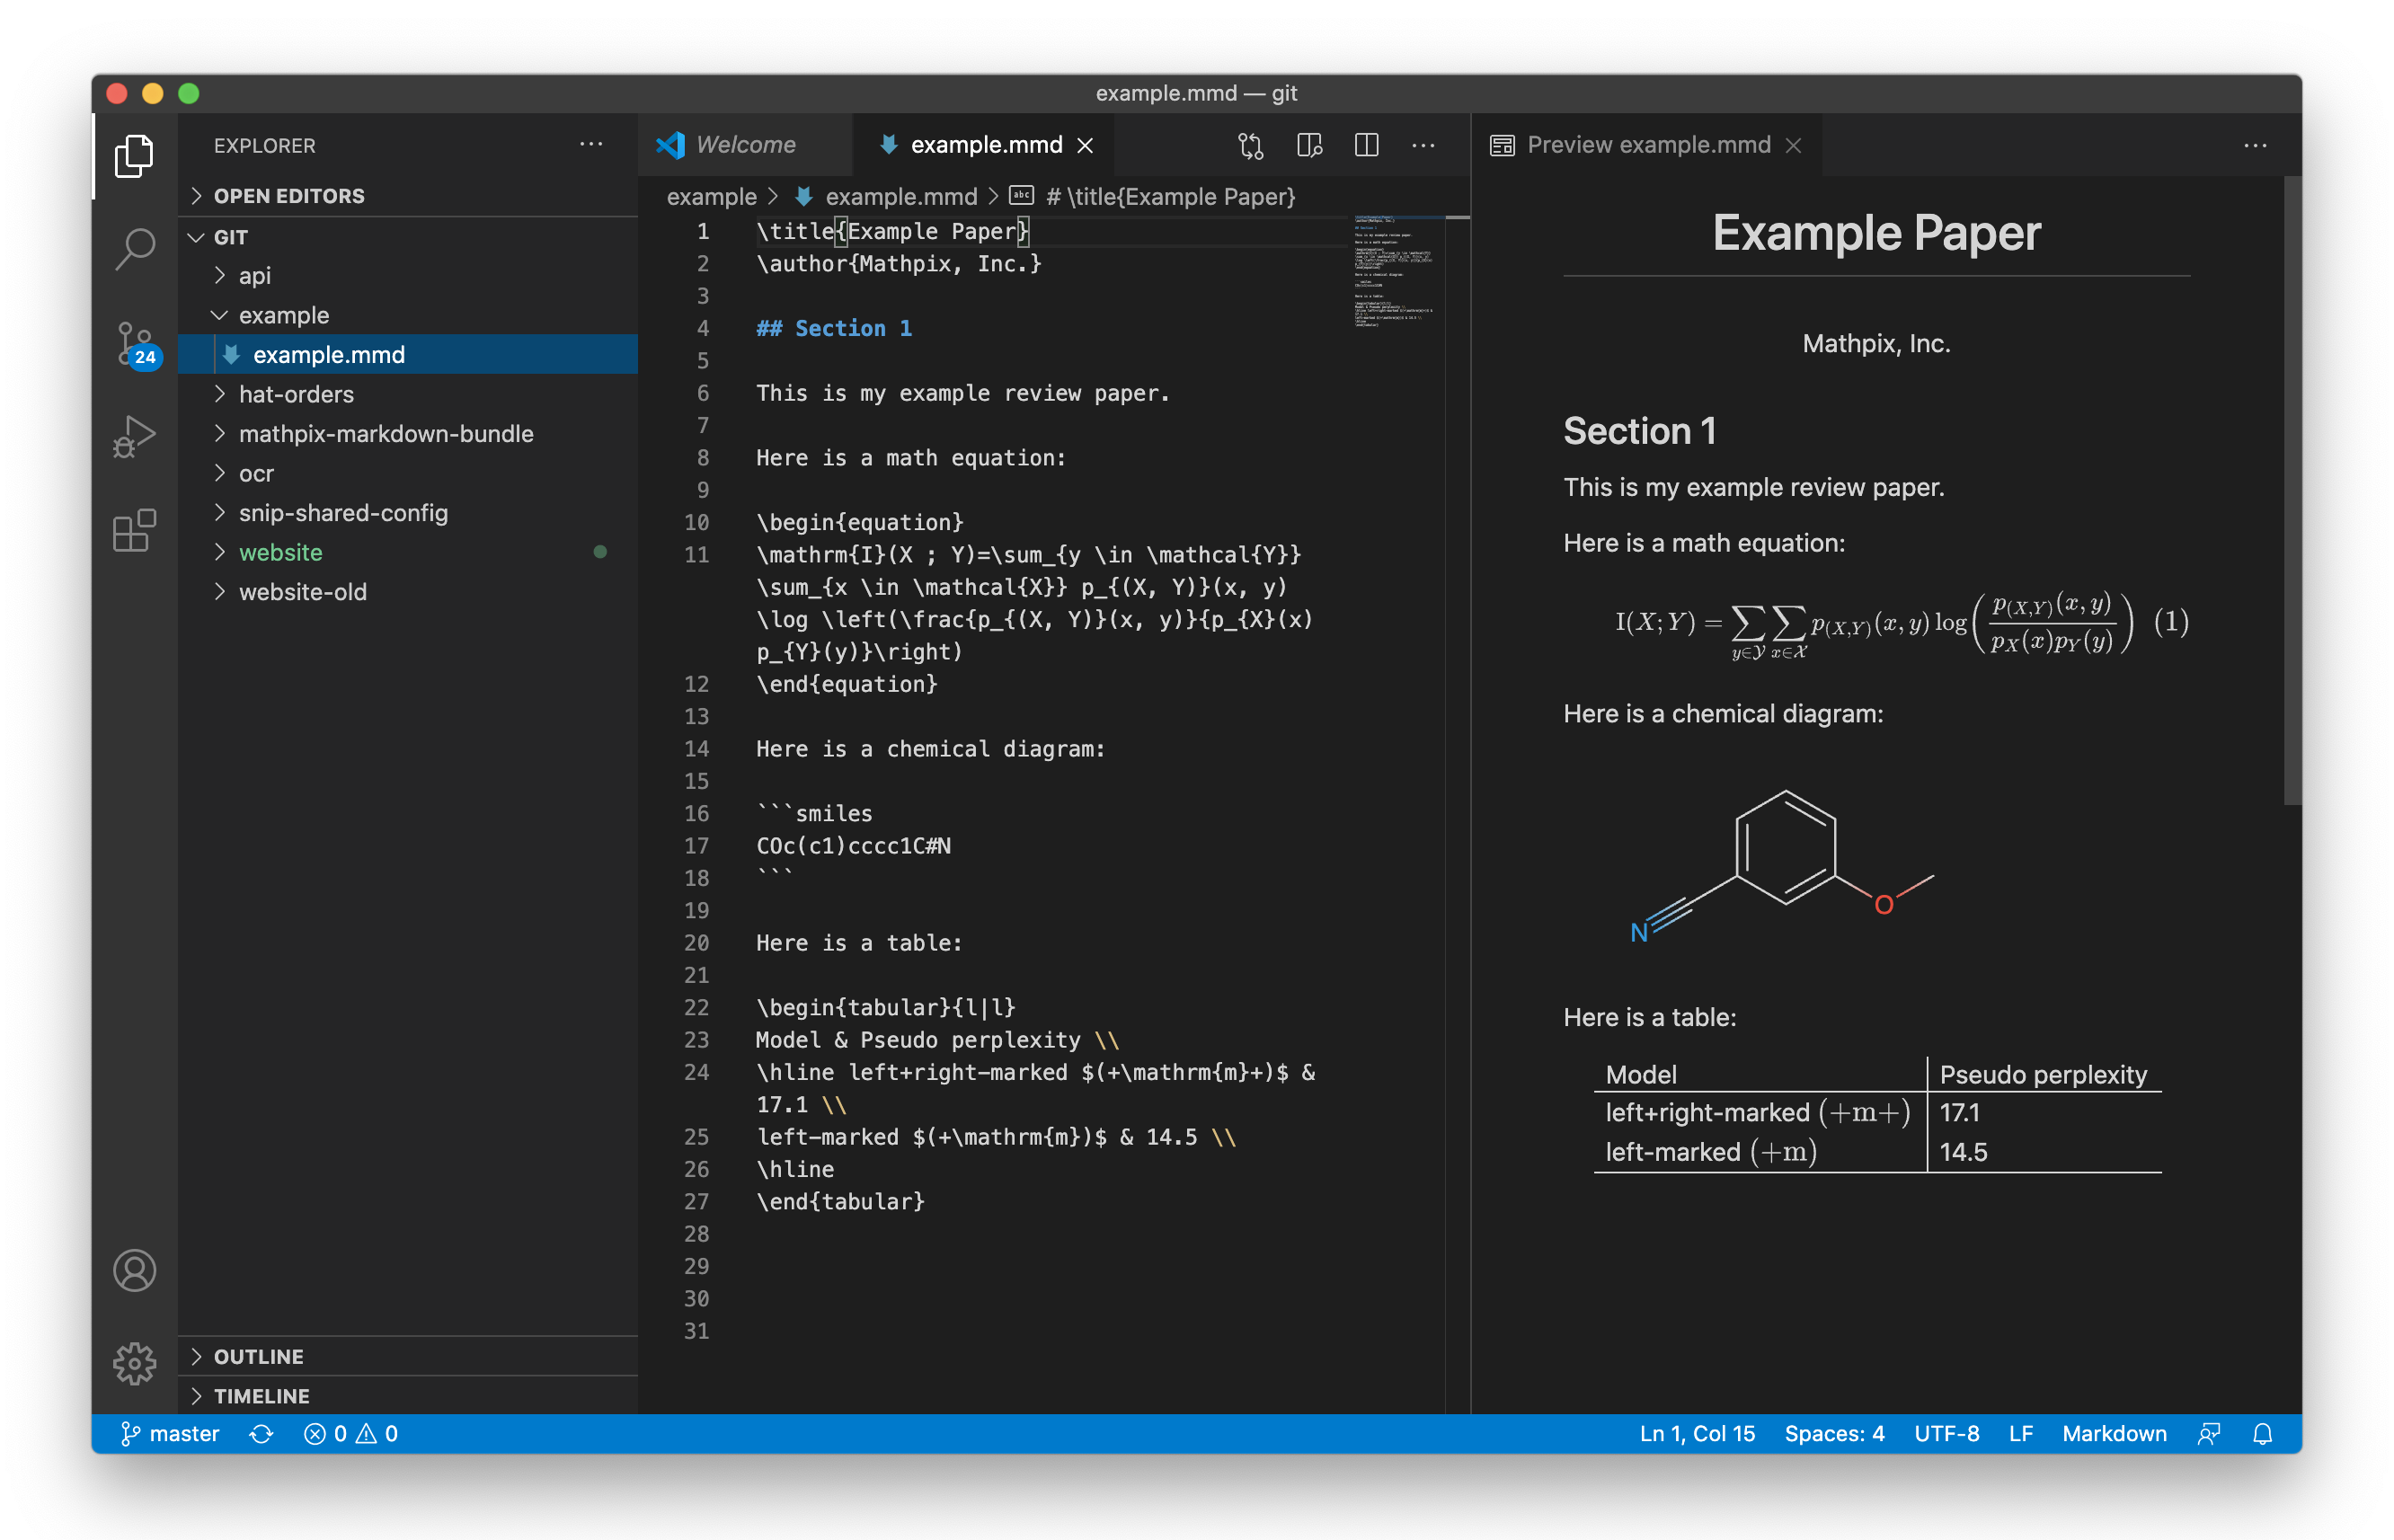Click the Synchronize Changes icon in the status bar
This screenshot has height=1540, width=2394.
[262, 1433]
